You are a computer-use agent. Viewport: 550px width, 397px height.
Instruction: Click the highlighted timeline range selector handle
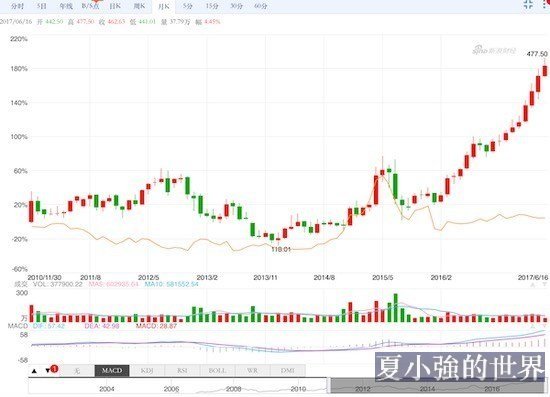coord(437,386)
